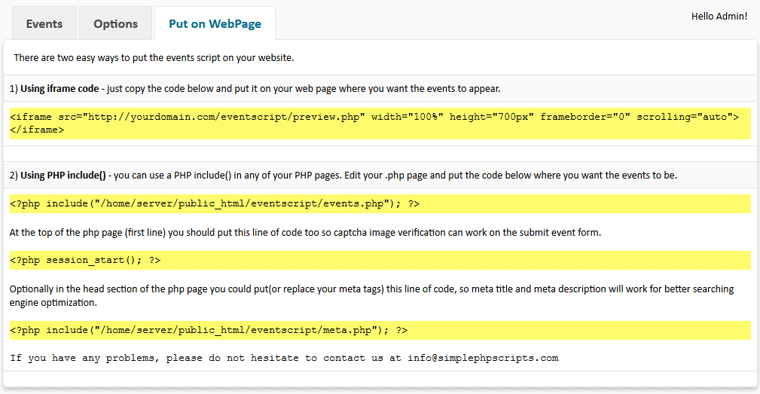Click the session_start() code line
This screenshot has width=760, height=394.
380,260
